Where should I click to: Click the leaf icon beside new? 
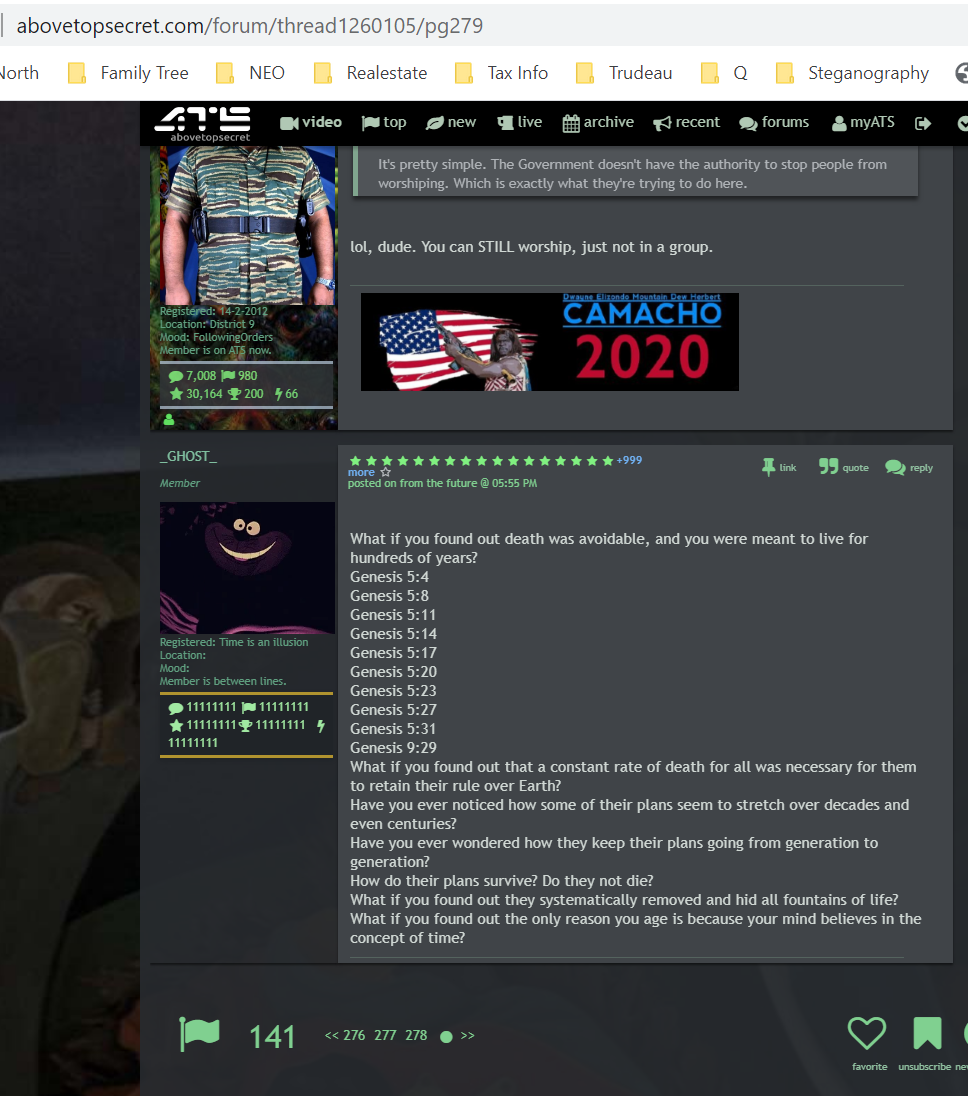[x=435, y=123]
